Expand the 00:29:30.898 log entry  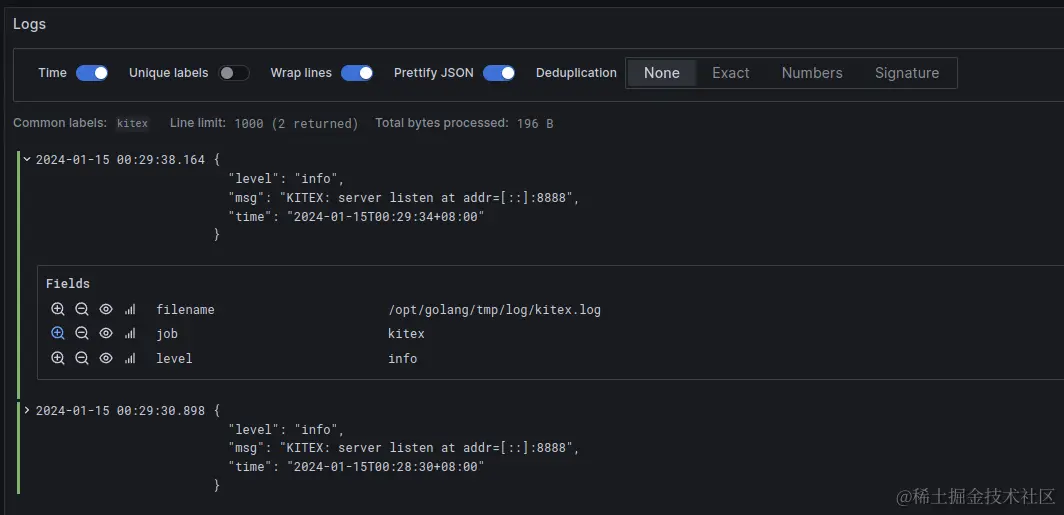pos(27,410)
